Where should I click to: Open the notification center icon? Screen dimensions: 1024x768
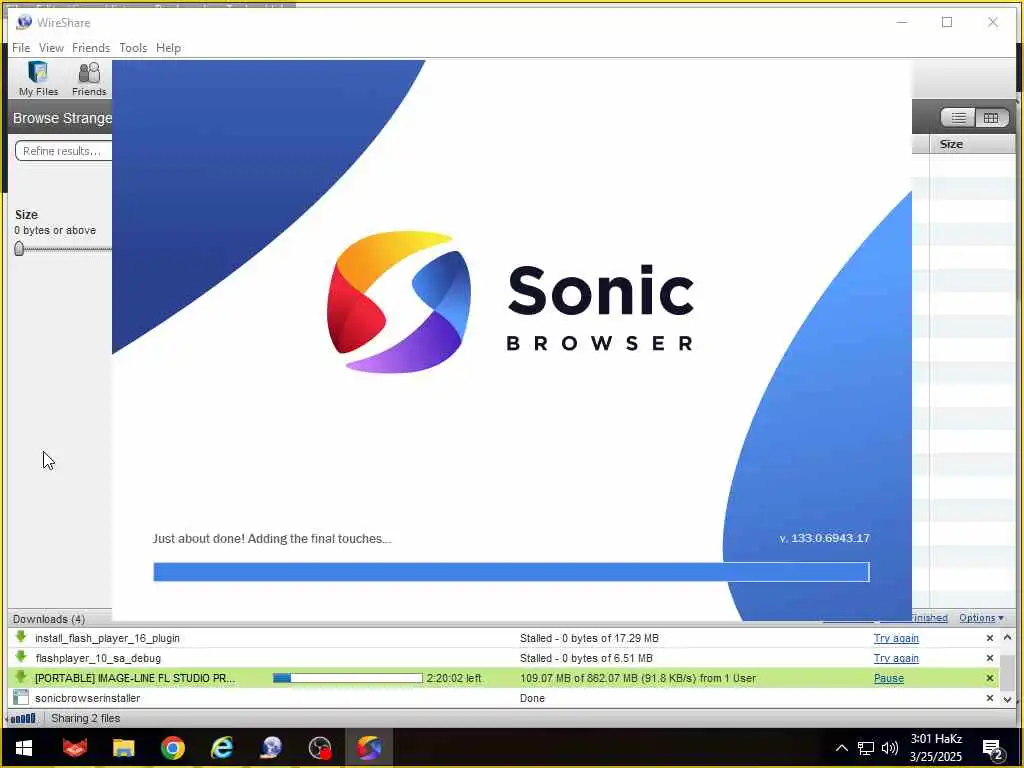[x=993, y=748]
